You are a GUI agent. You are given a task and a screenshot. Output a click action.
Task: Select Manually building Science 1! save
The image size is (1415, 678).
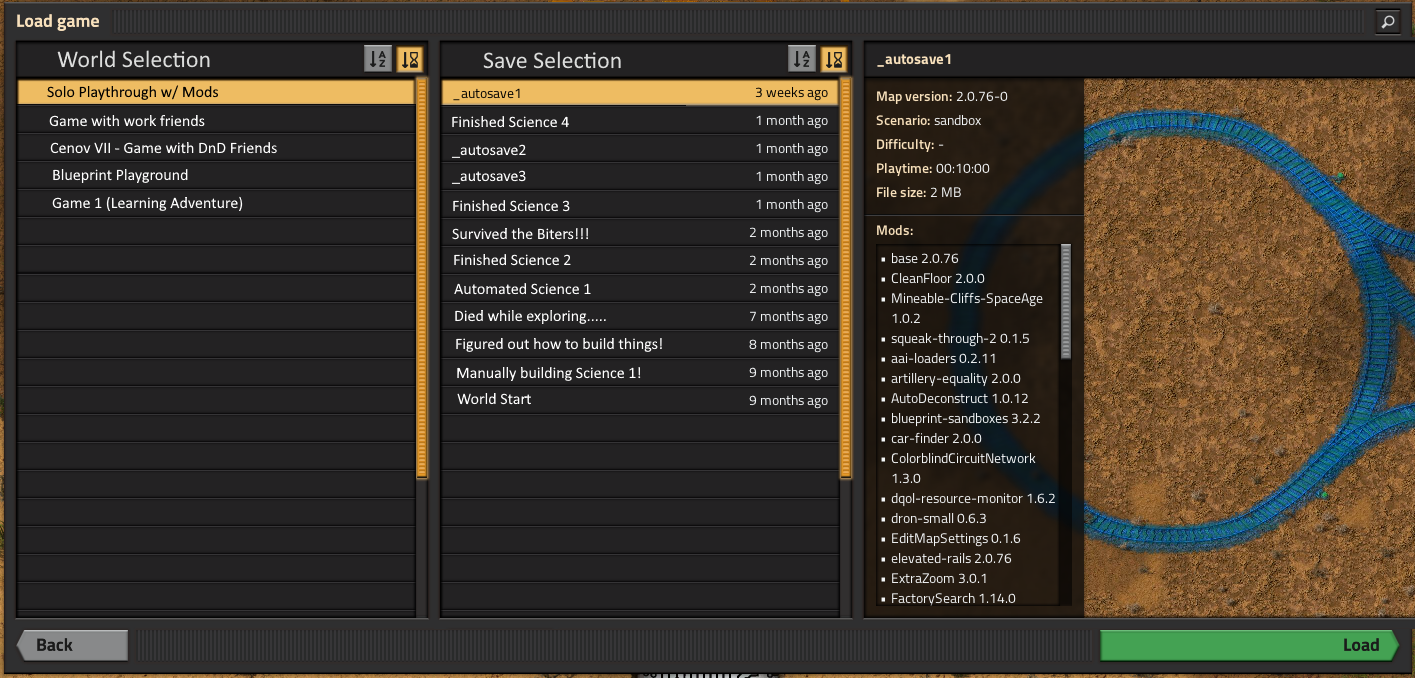coord(640,372)
